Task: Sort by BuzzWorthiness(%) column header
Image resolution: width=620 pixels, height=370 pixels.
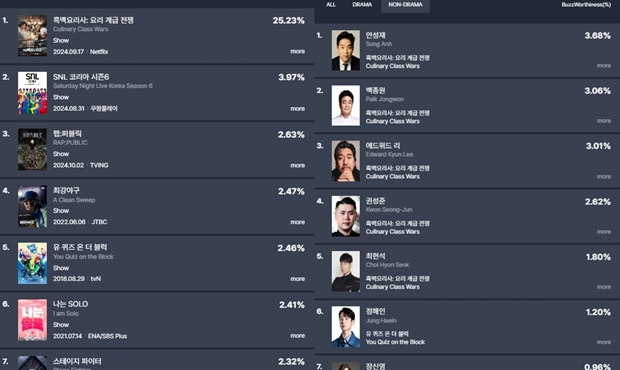Action: 586,5
